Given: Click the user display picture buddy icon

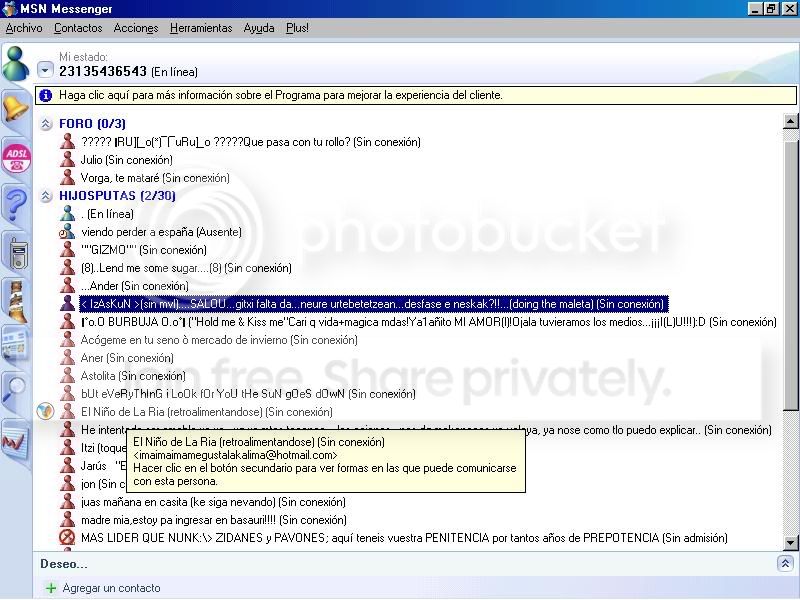Looking at the screenshot, I should click(16, 63).
